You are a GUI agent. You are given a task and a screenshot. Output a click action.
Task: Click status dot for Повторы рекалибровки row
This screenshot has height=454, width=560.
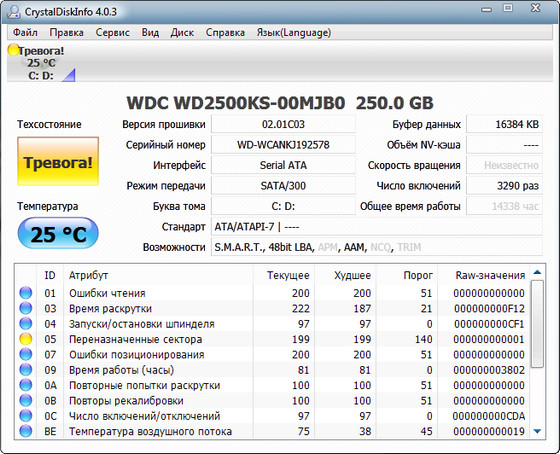[26, 400]
